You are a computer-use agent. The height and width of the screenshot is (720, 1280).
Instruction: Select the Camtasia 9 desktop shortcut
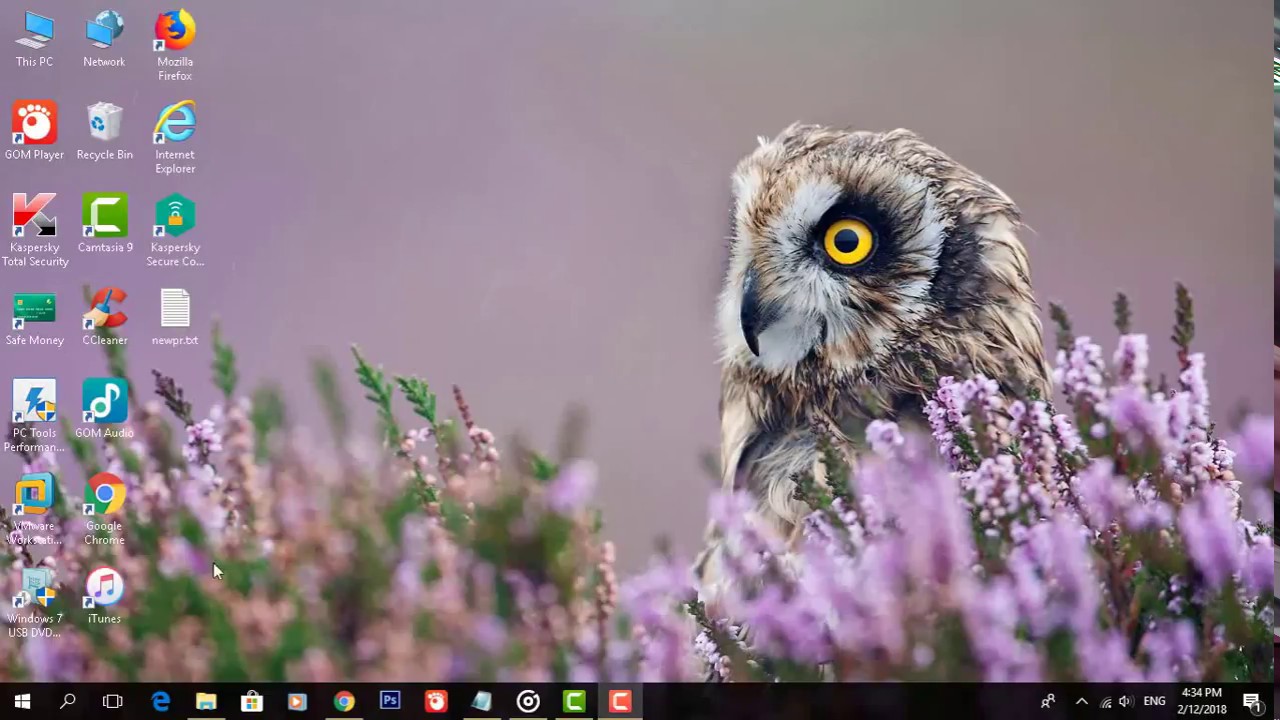(104, 225)
